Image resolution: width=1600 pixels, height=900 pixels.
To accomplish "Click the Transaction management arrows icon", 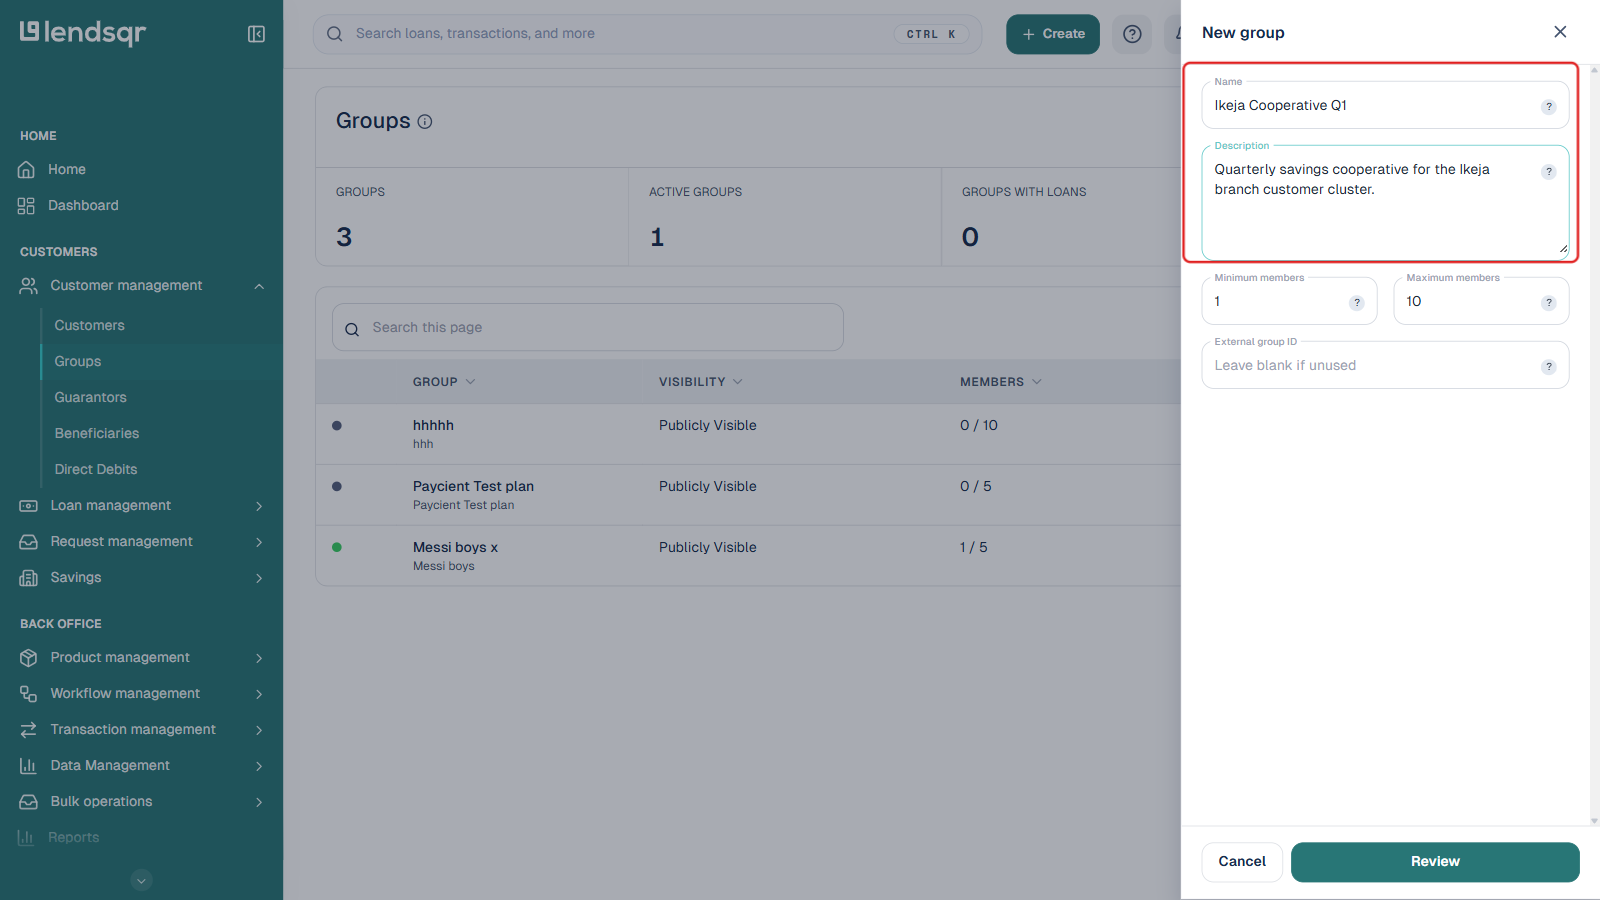I will 29,729.
